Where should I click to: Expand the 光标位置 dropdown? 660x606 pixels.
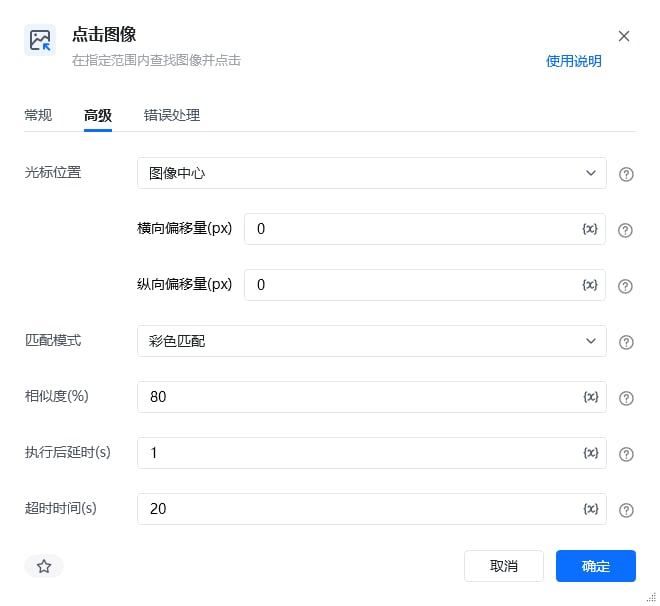click(x=372, y=173)
